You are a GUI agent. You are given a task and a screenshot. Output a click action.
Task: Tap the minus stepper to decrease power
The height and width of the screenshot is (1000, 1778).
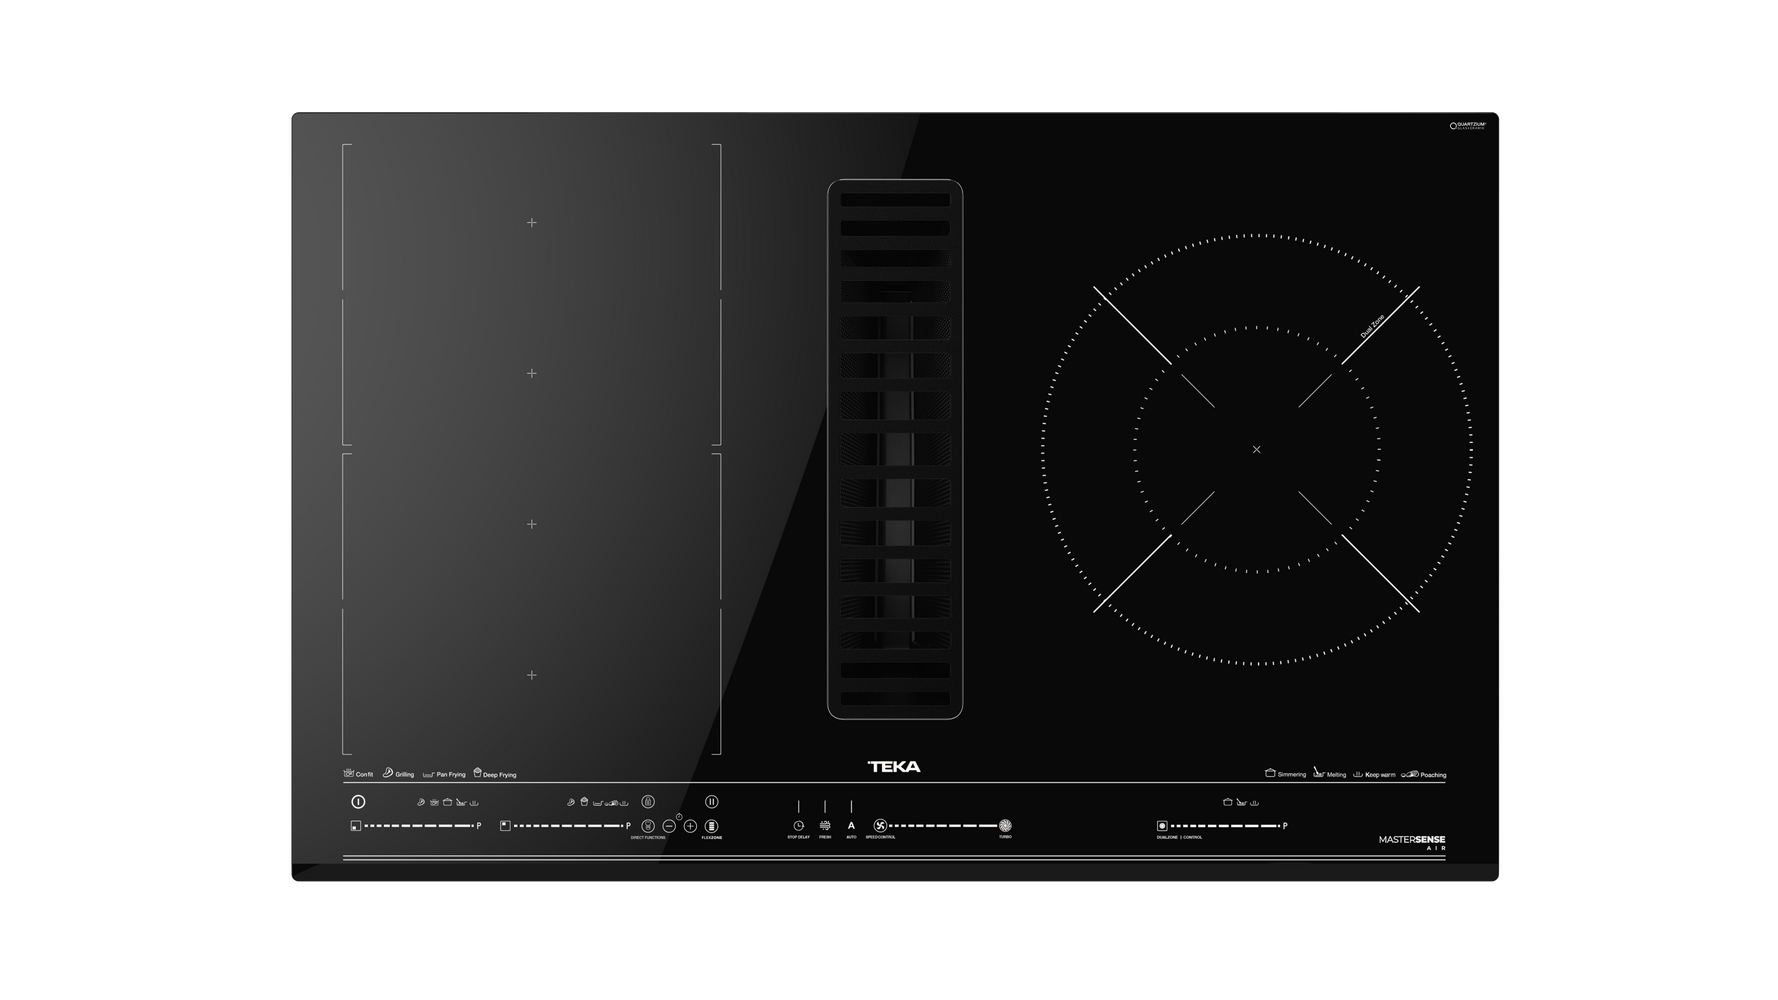point(668,825)
